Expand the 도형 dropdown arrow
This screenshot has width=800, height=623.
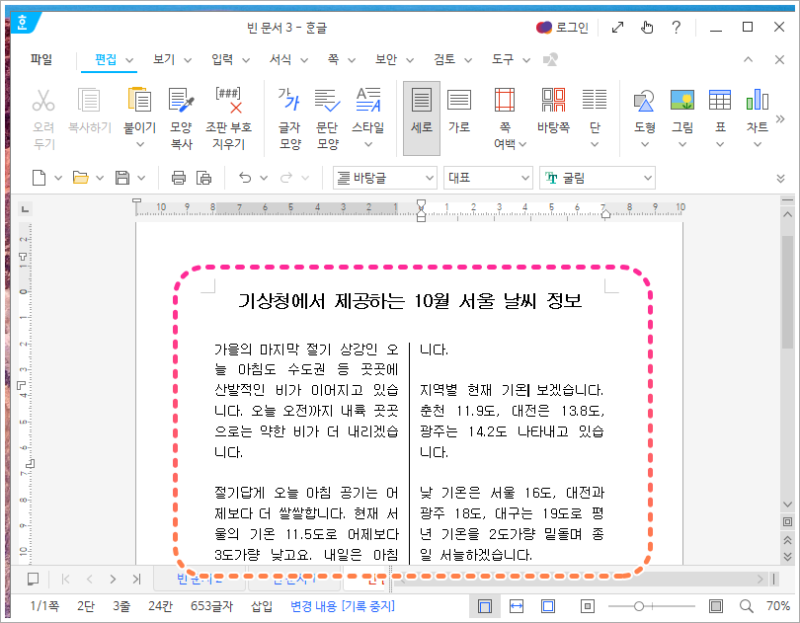645,145
